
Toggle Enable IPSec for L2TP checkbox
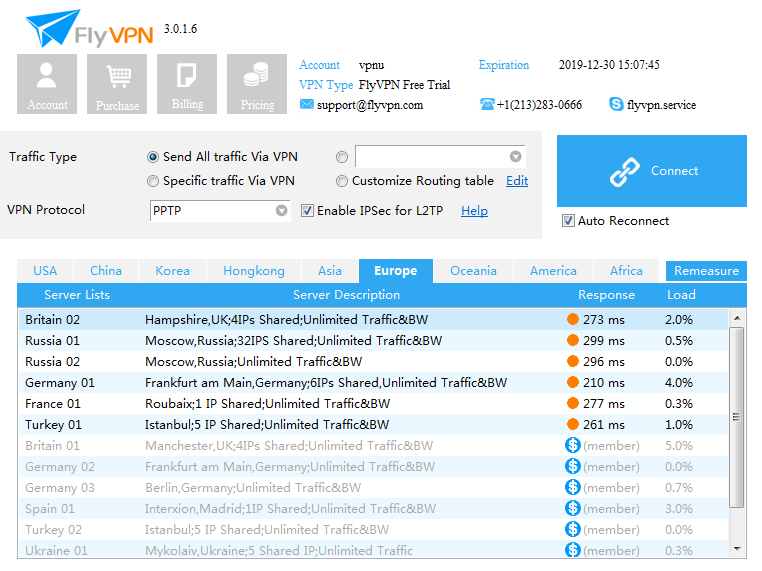307,211
